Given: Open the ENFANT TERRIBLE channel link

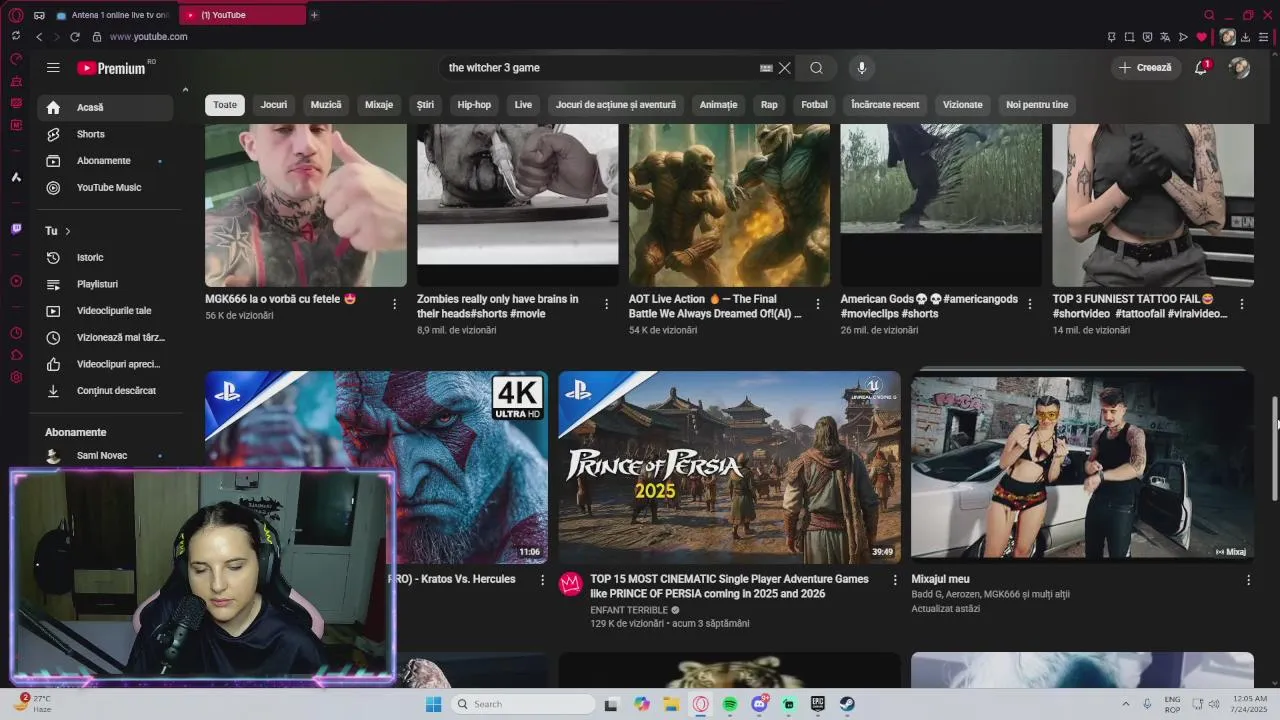Looking at the screenshot, I should [x=629, y=610].
